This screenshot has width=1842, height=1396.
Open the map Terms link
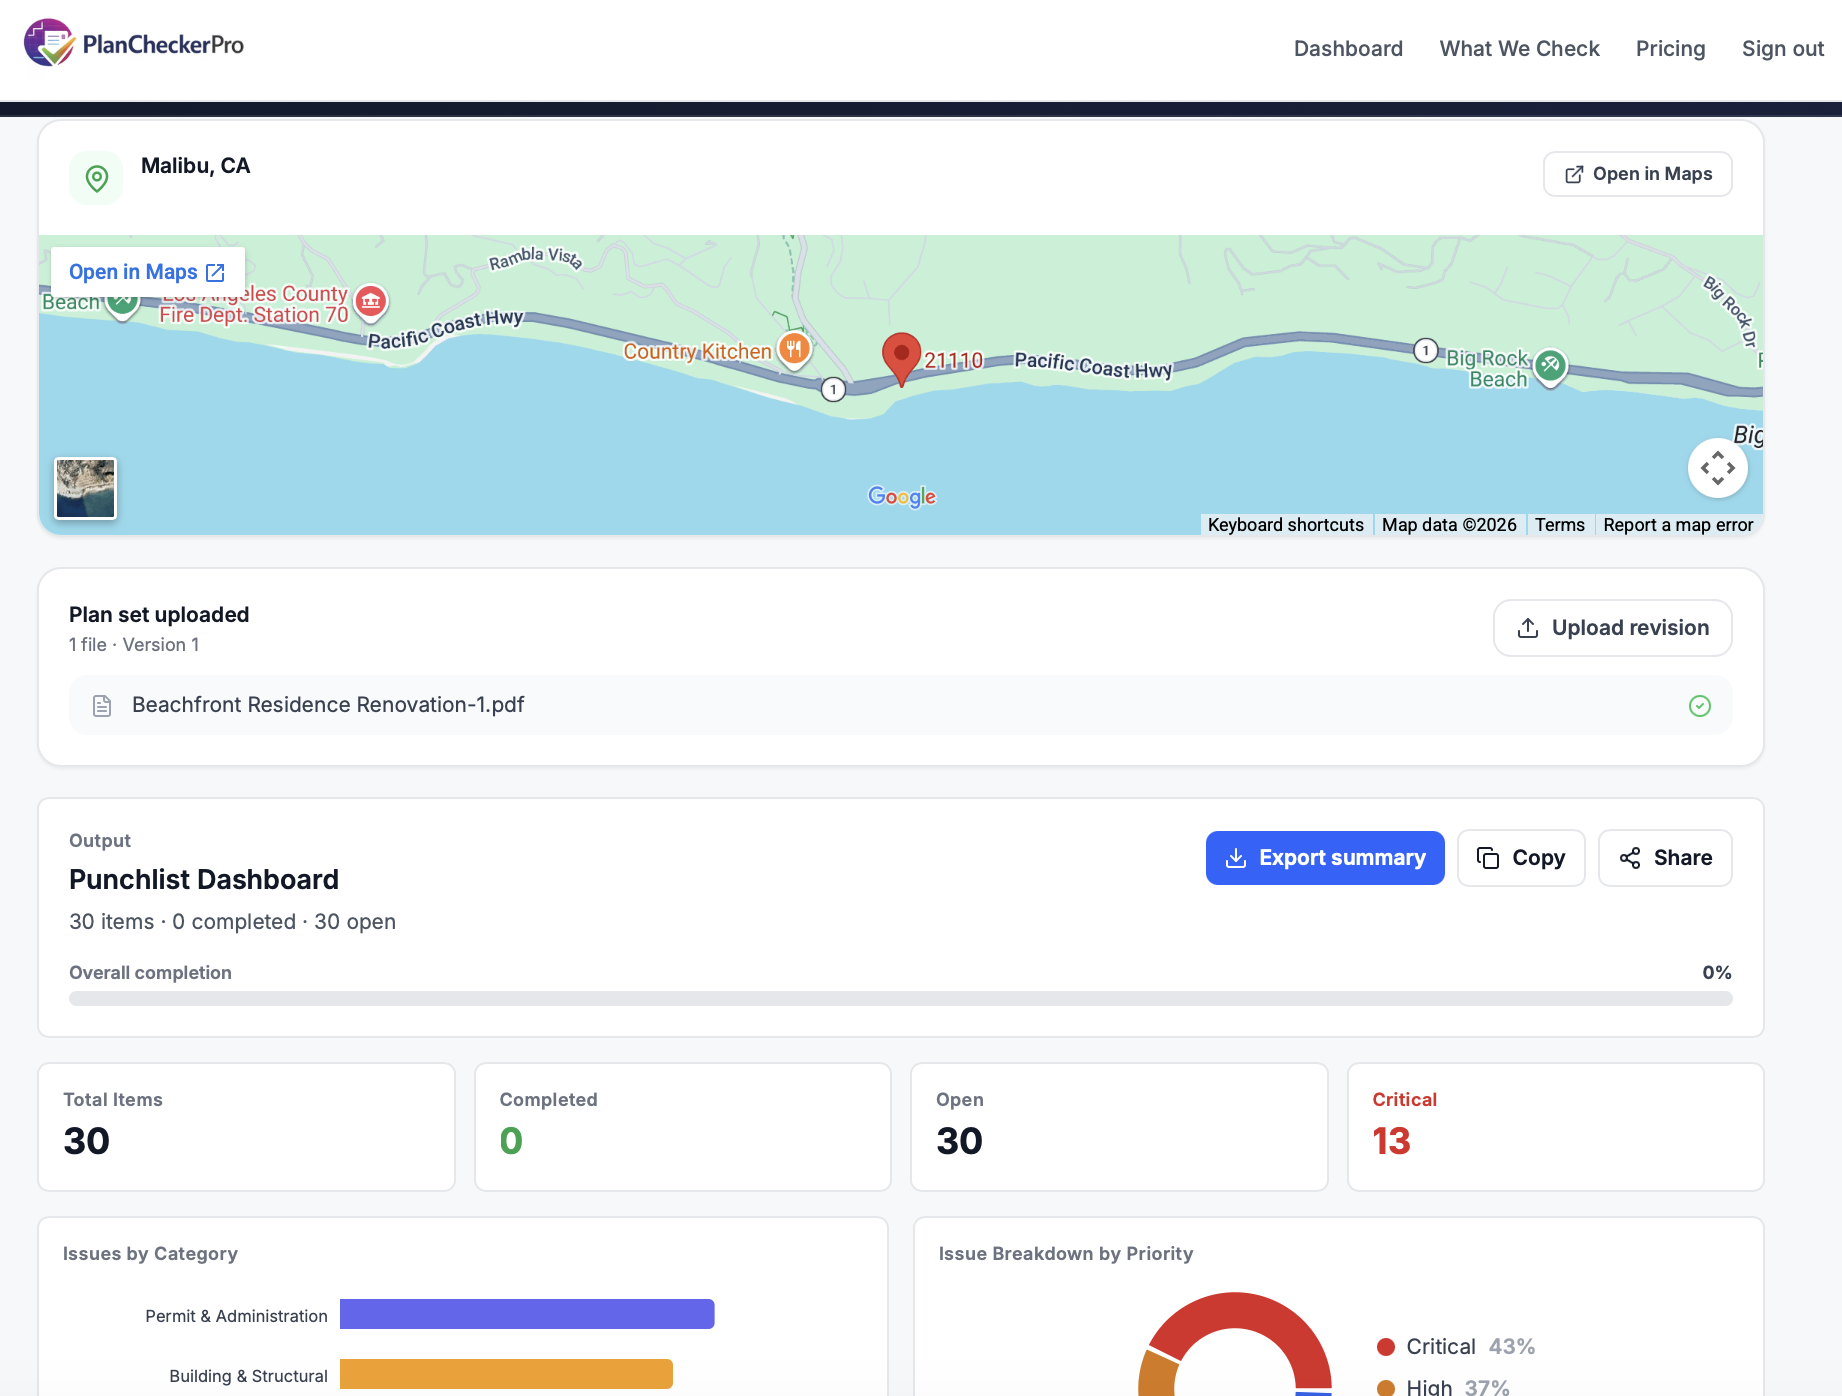[1559, 525]
